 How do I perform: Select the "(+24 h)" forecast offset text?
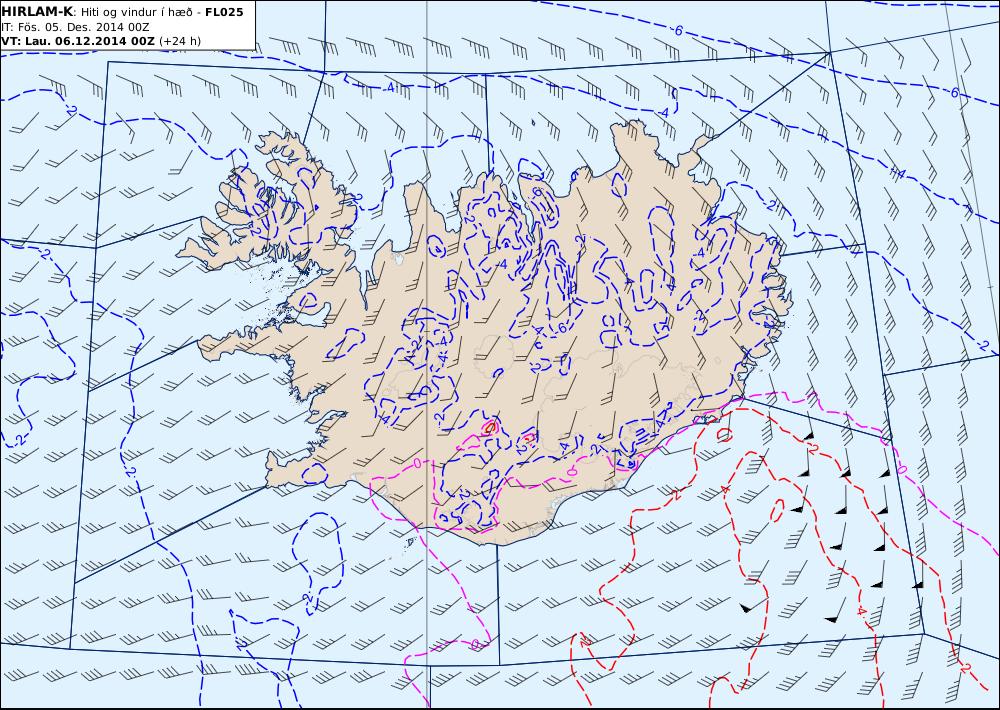click(x=180, y=41)
